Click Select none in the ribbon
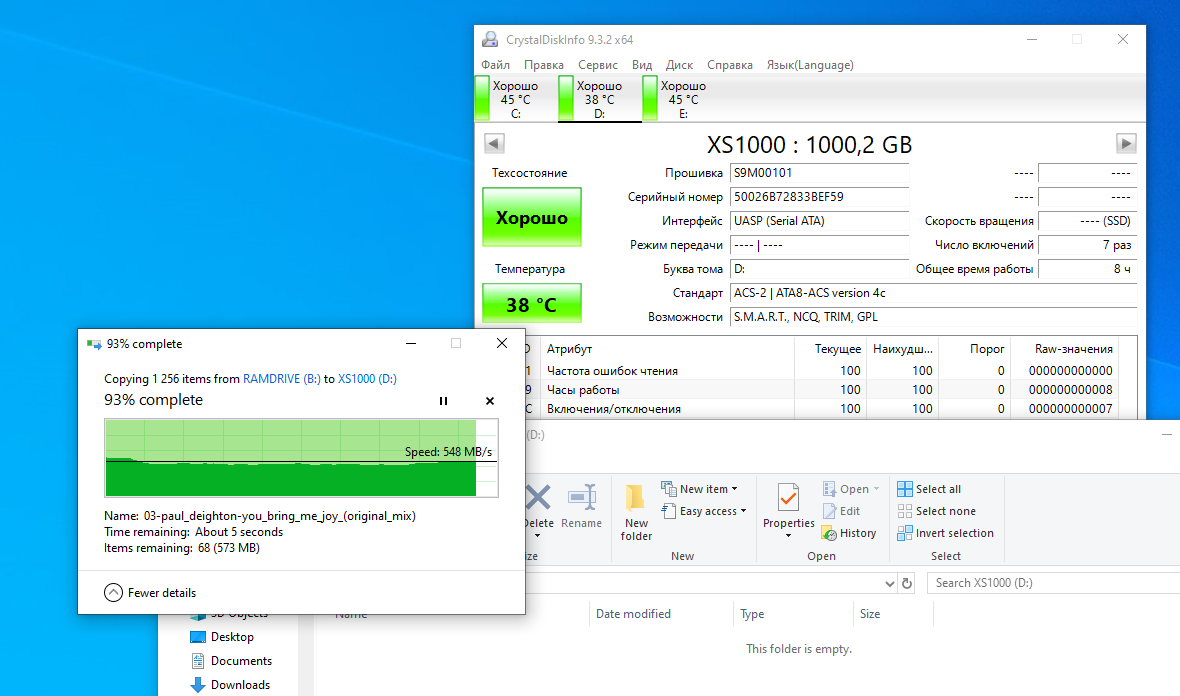This screenshot has width=1180, height=696. click(x=936, y=512)
